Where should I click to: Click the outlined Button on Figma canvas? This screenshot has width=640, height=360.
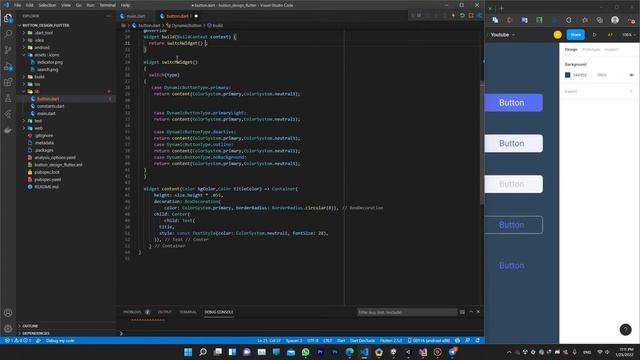(x=513, y=225)
